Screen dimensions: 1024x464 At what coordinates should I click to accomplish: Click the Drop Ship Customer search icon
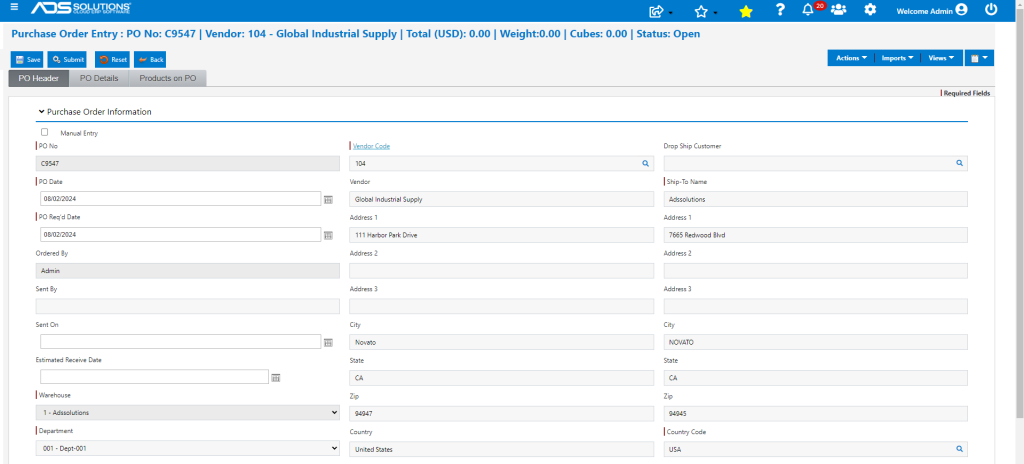(959, 163)
